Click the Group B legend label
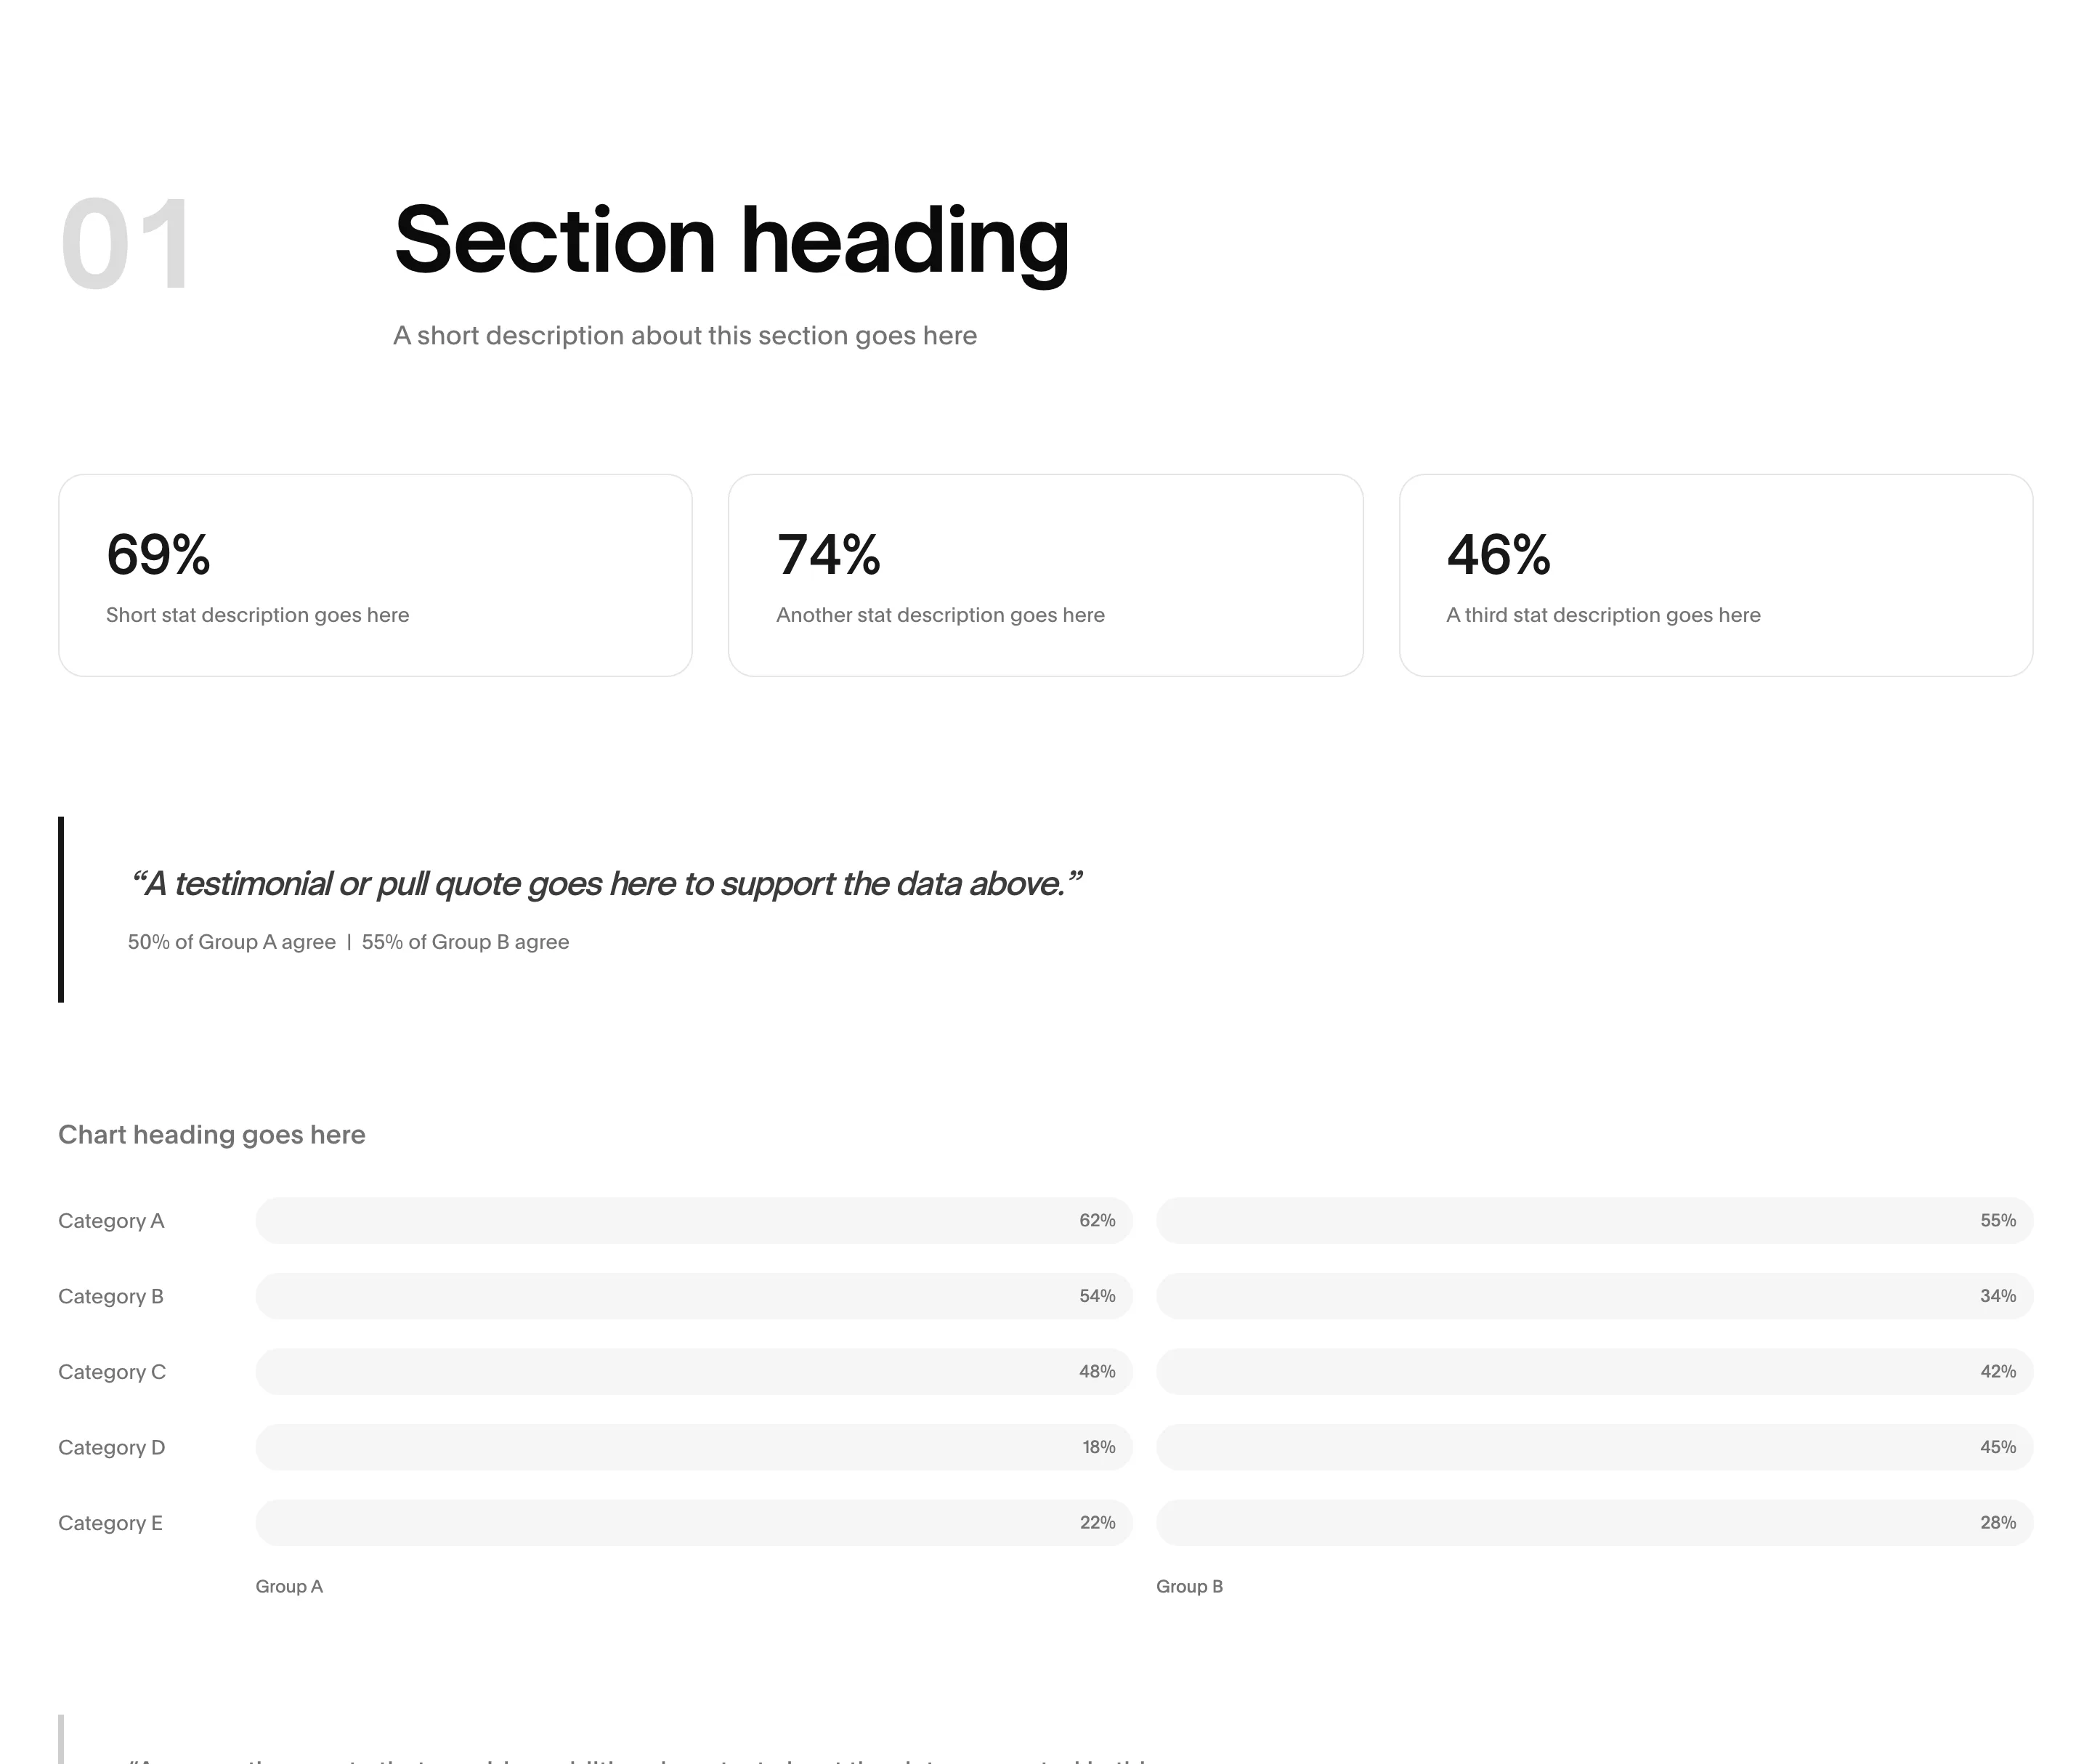2092x1764 pixels. (x=1190, y=1586)
